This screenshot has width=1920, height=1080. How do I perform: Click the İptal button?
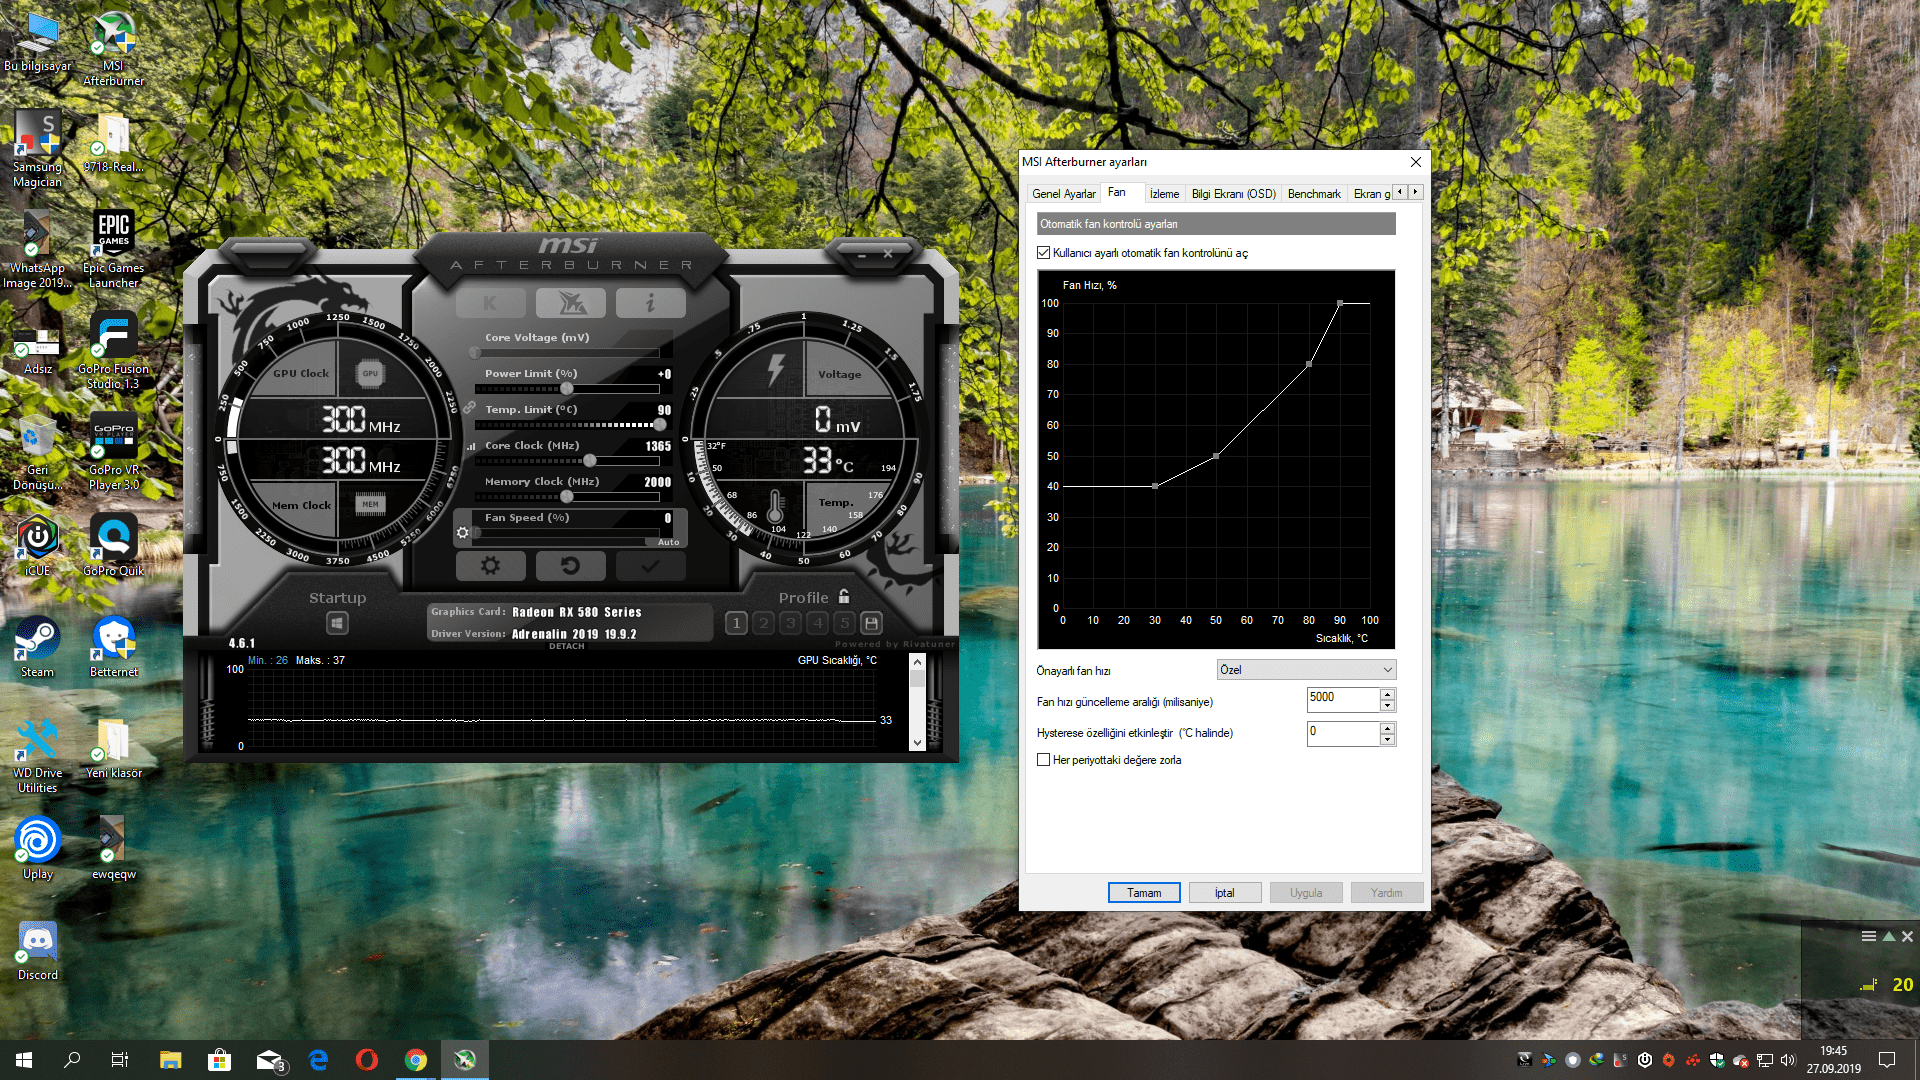point(1224,893)
